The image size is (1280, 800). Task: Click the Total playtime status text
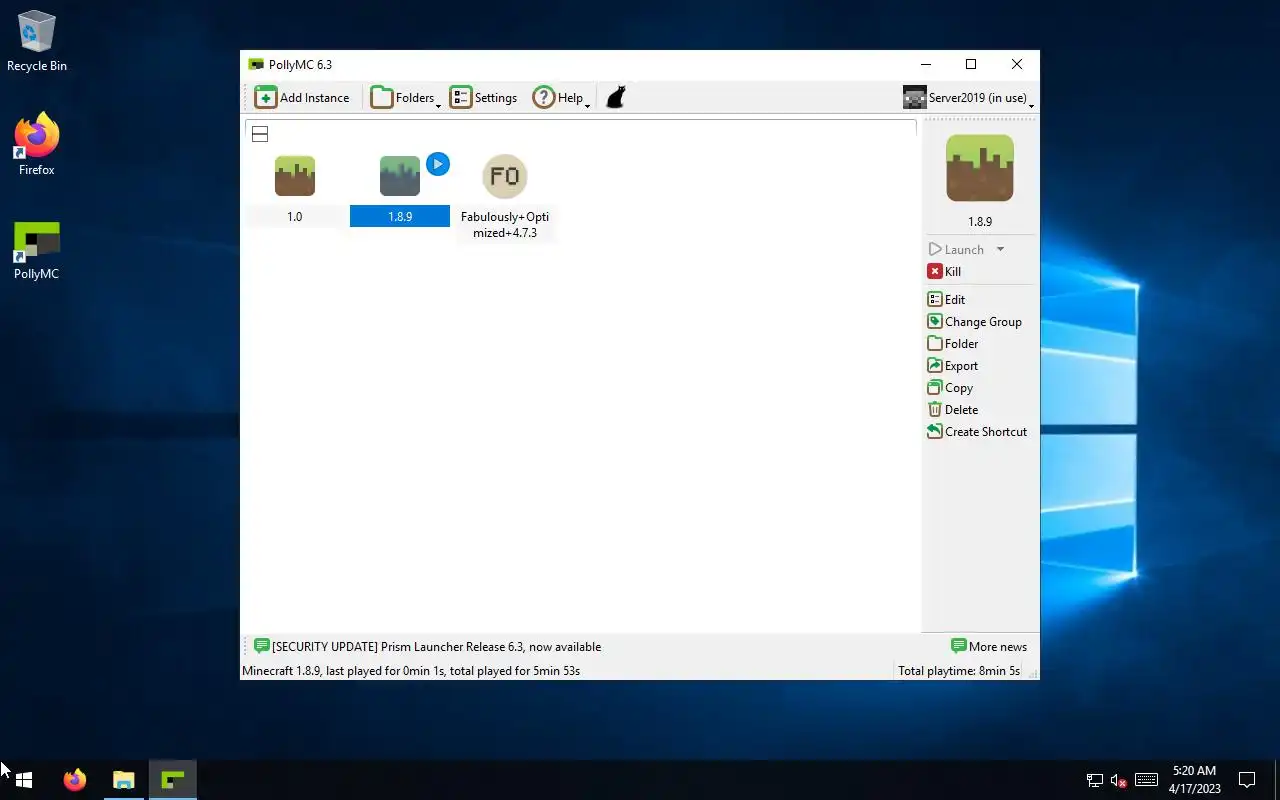click(x=959, y=671)
